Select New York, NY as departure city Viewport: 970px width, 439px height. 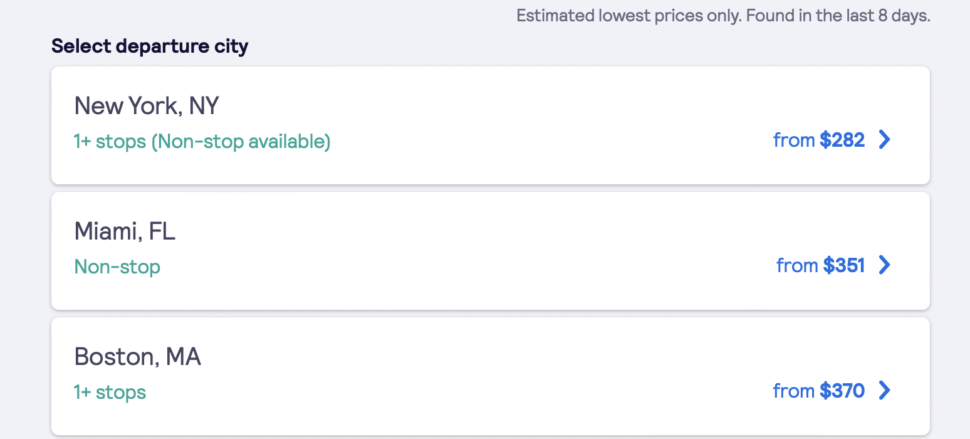146,106
